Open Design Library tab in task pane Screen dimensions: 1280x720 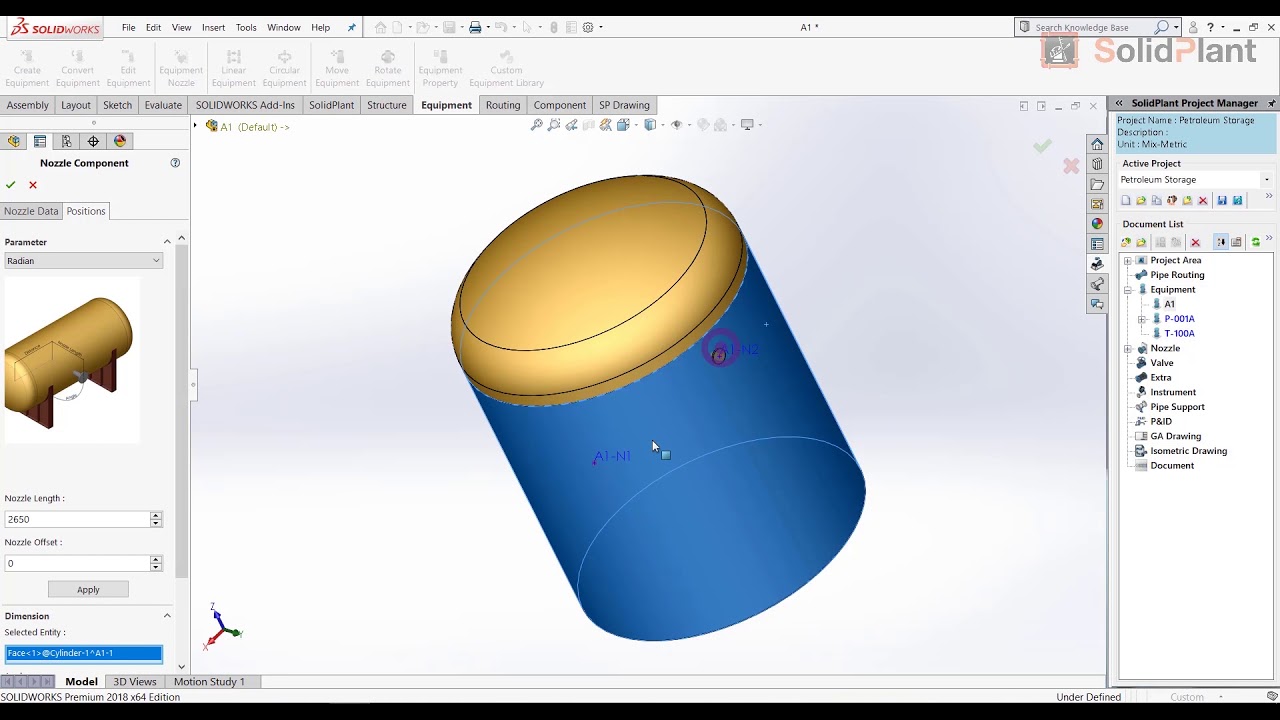click(x=1097, y=164)
